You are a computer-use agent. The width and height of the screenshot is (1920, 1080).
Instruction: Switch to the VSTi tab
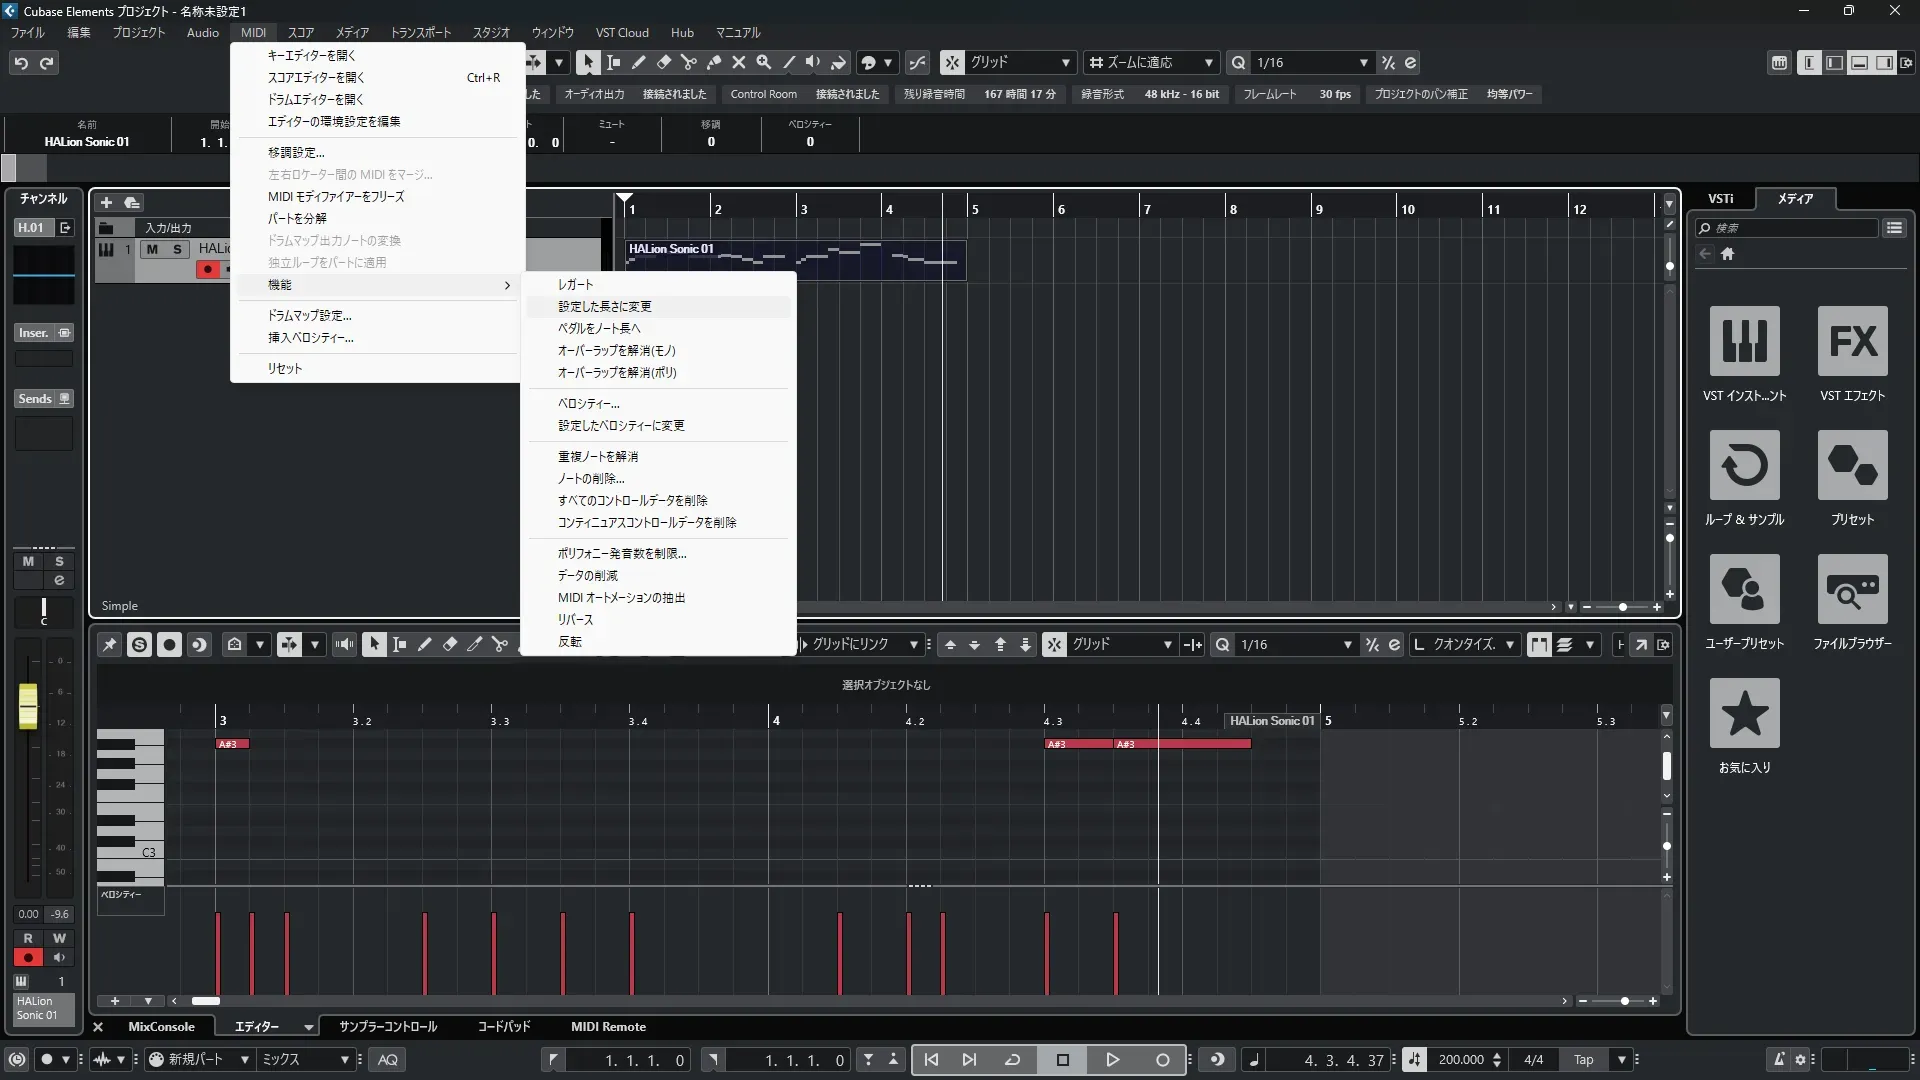point(1720,199)
